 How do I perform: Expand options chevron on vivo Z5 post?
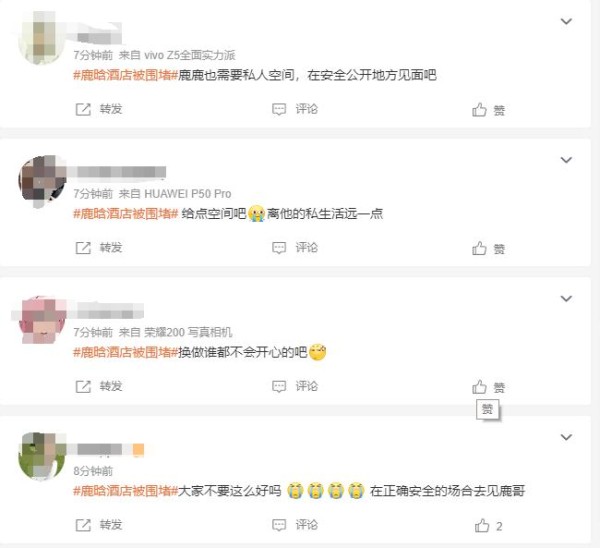click(x=566, y=21)
